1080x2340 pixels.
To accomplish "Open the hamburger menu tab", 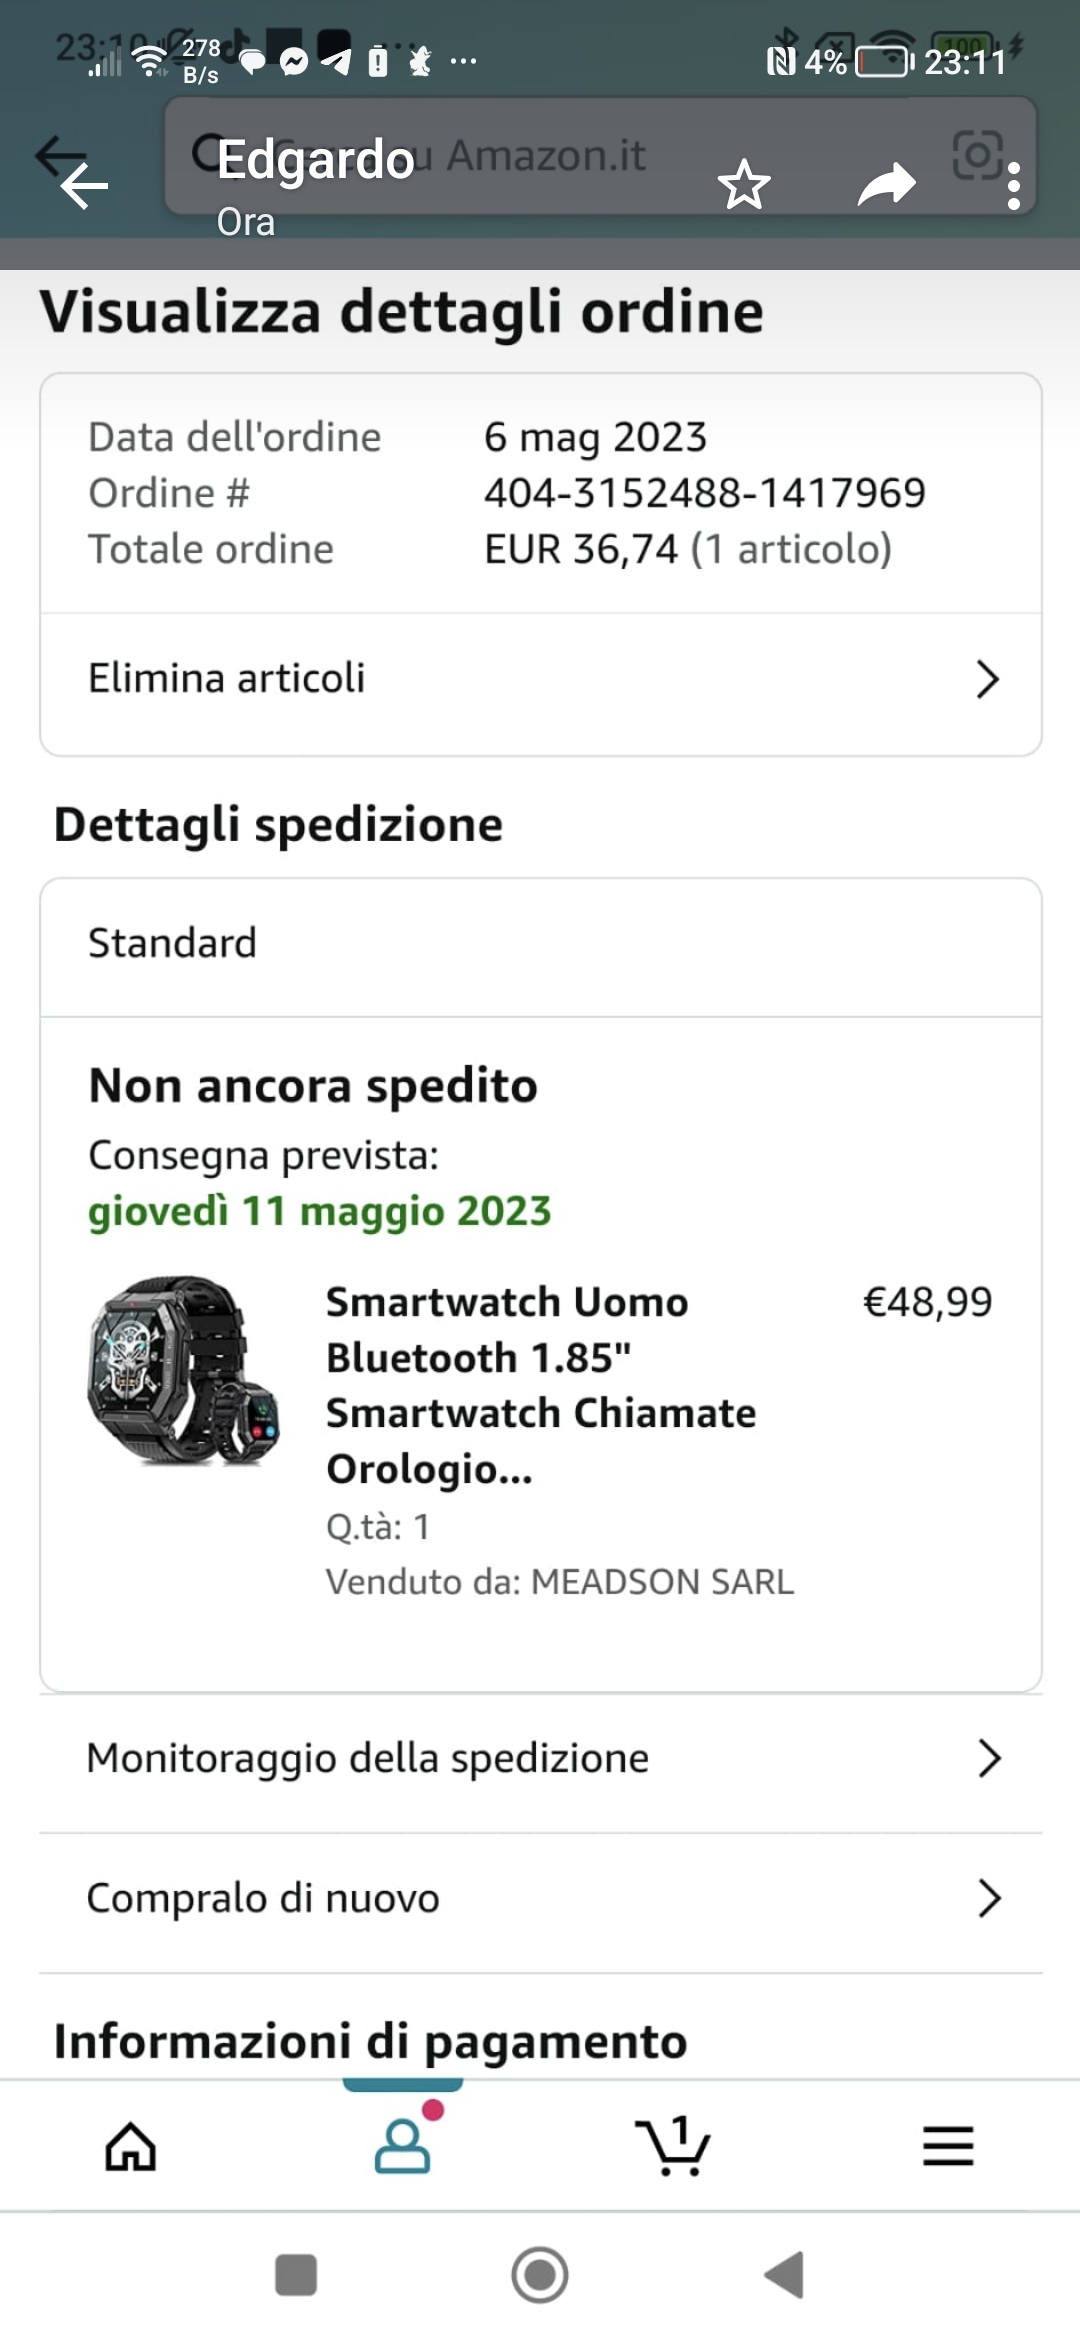I will (x=947, y=2146).
